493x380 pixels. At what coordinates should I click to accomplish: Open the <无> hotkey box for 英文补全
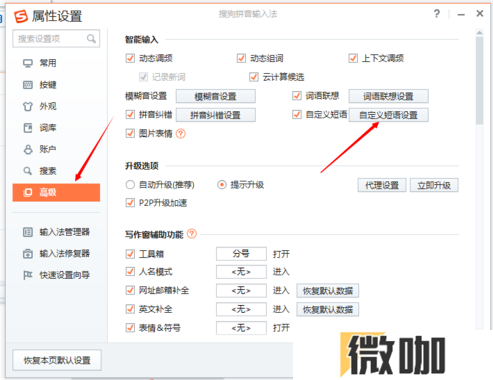pos(241,309)
